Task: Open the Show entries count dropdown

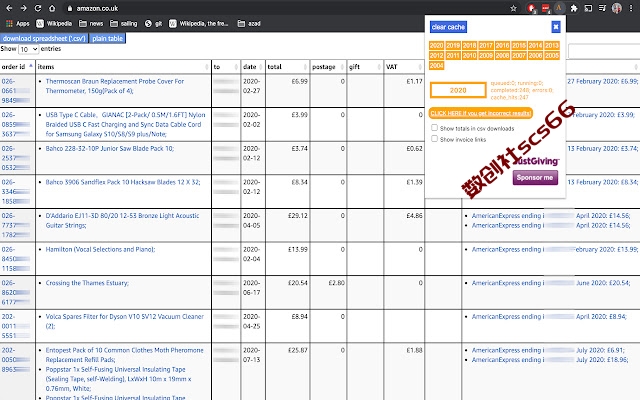Action: tap(29, 49)
